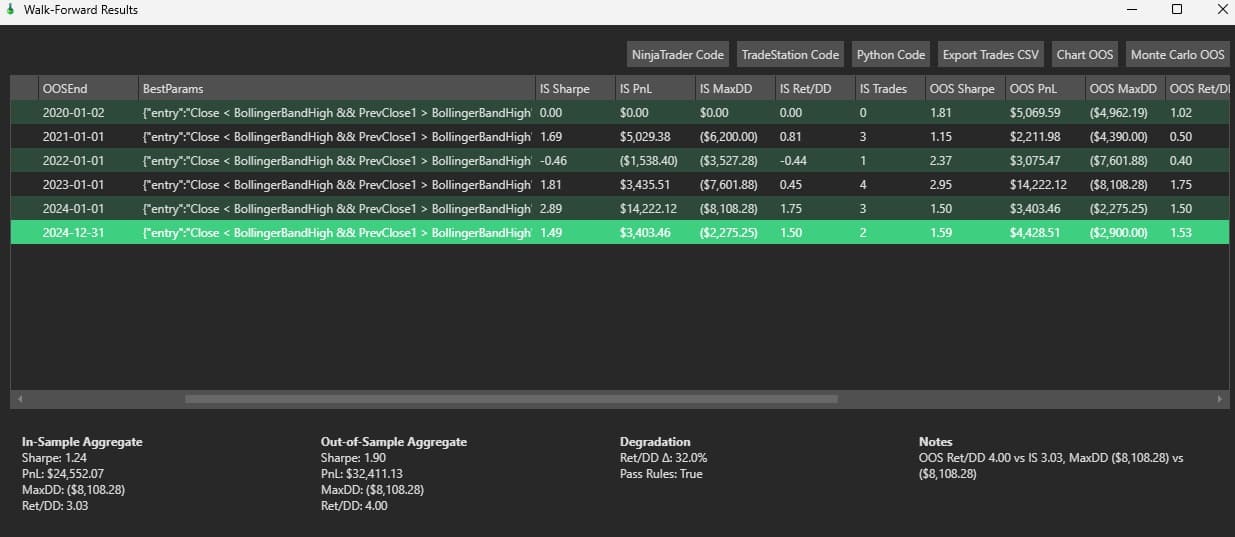The height and width of the screenshot is (537, 1235).
Task: Click the OOS Sharpe column header
Action: 963,88
